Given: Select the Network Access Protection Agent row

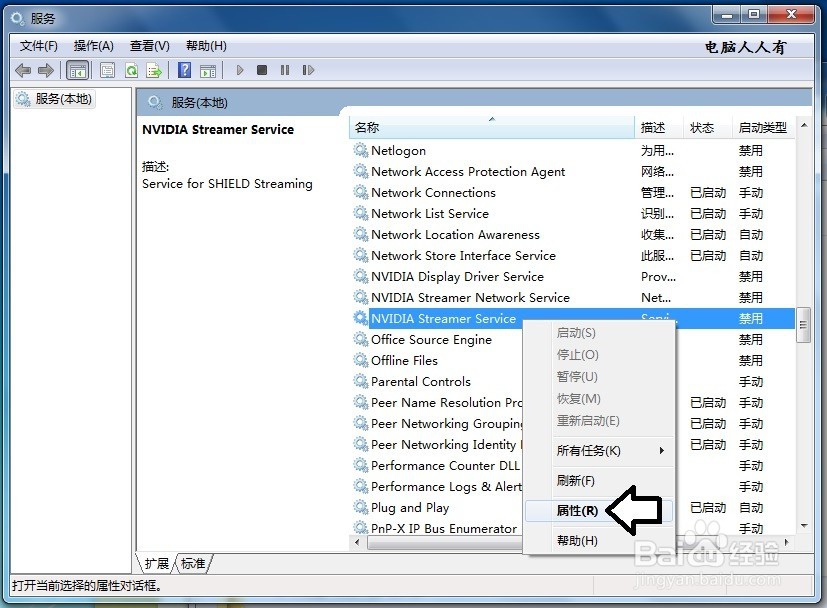Looking at the screenshot, I should 572,171.
